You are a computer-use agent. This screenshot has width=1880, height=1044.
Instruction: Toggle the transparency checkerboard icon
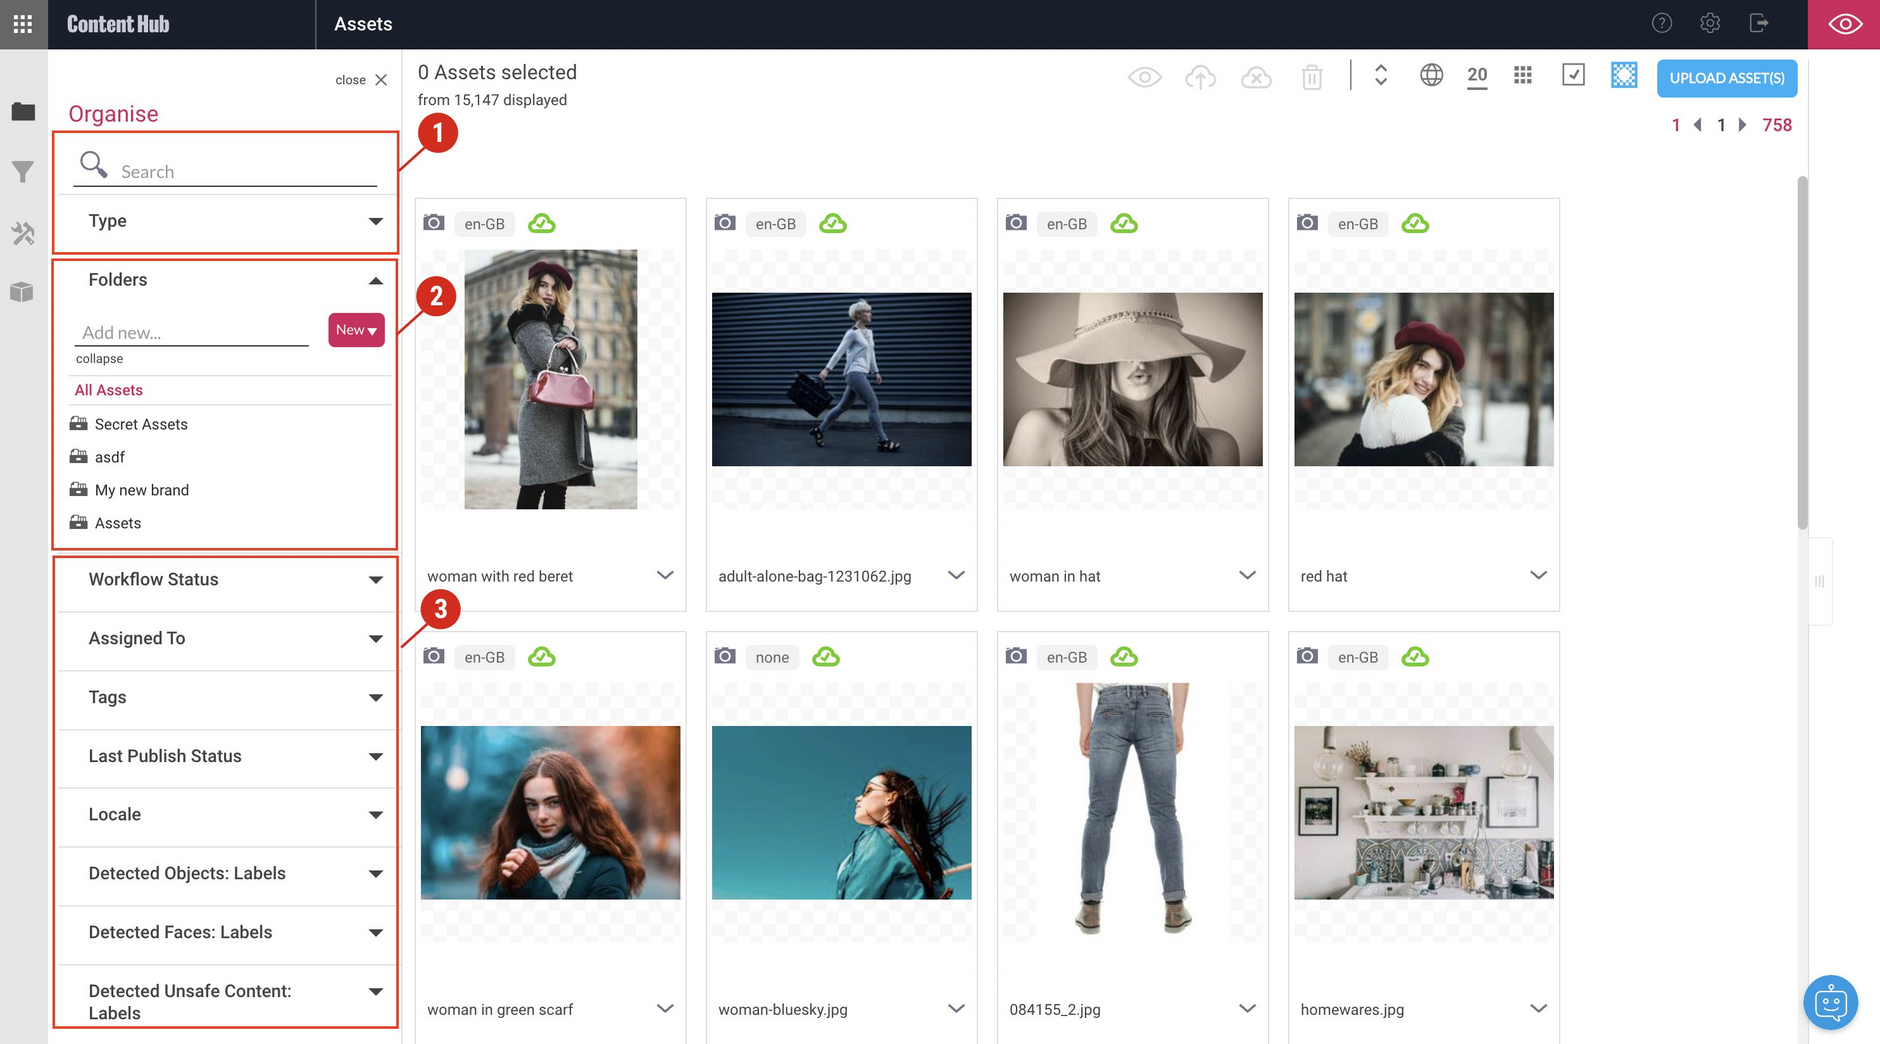pyautogui.click(x=1624, y=75)
